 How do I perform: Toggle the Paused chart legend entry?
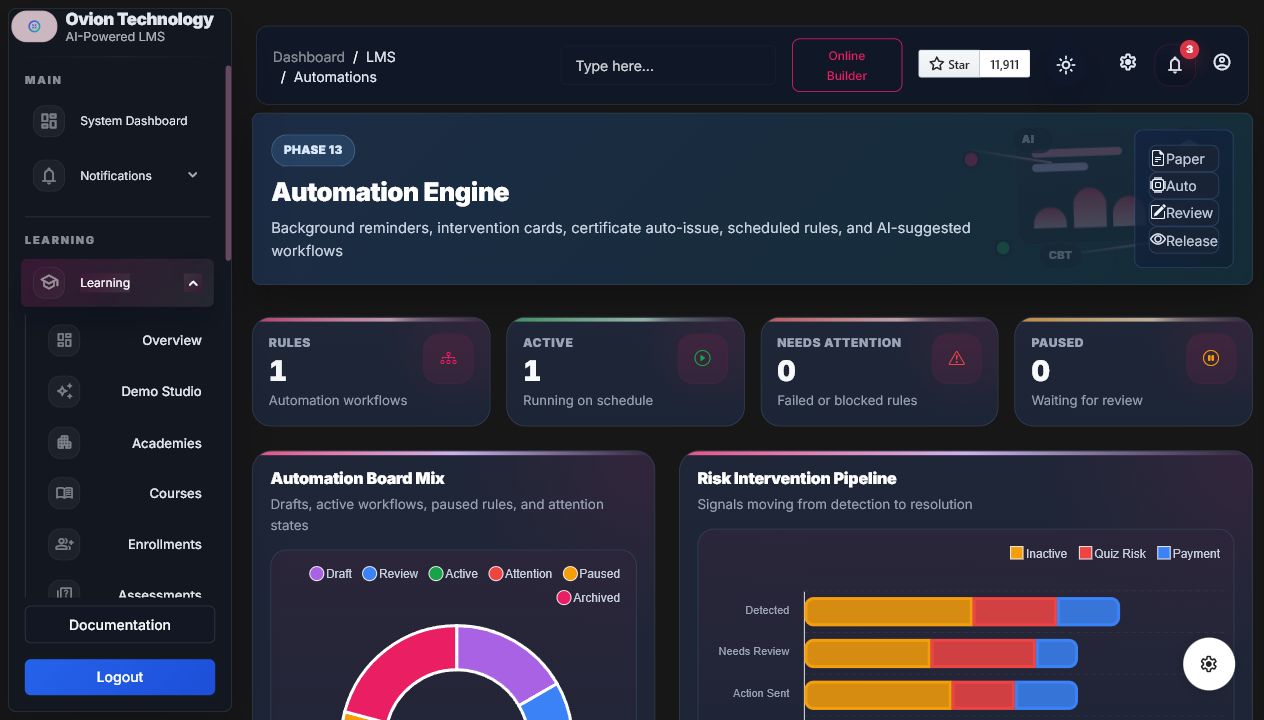[591, 574]
